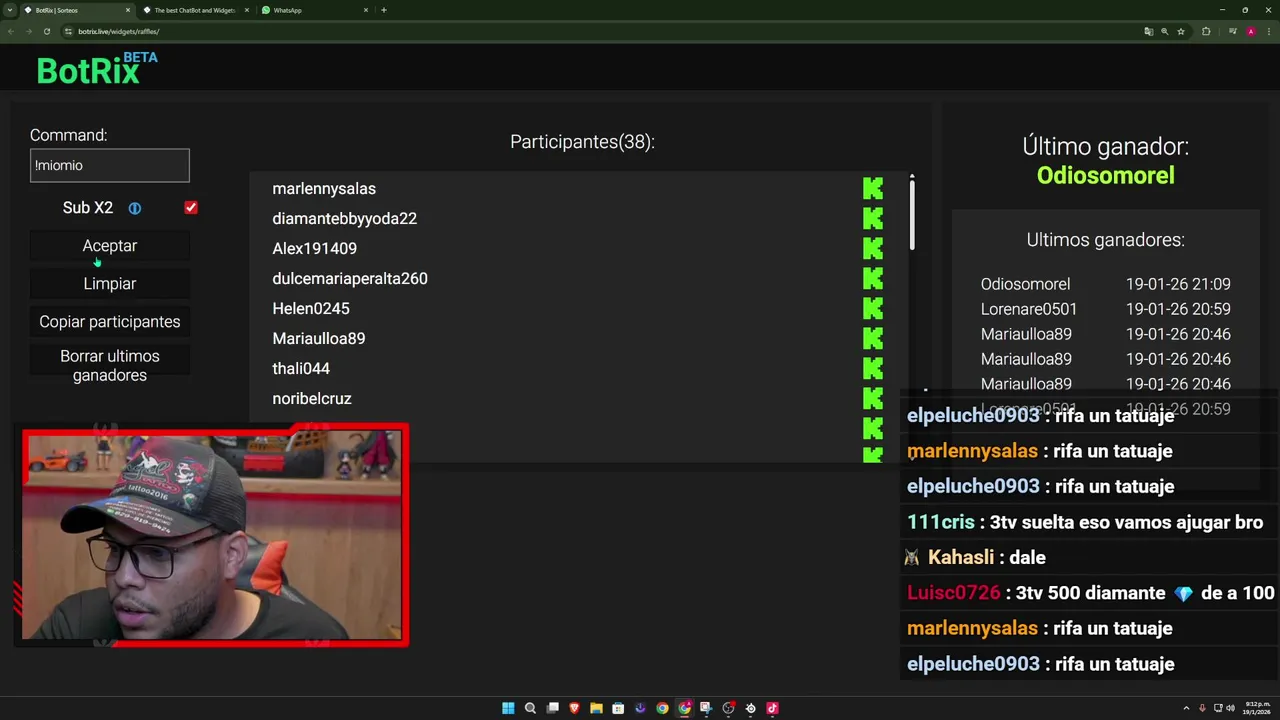The width and height of the screenshot is (1280, 720).
Task: Click last winner name Odiosomorel in green
Action: pyautogui.click(x=1106, y=175)
